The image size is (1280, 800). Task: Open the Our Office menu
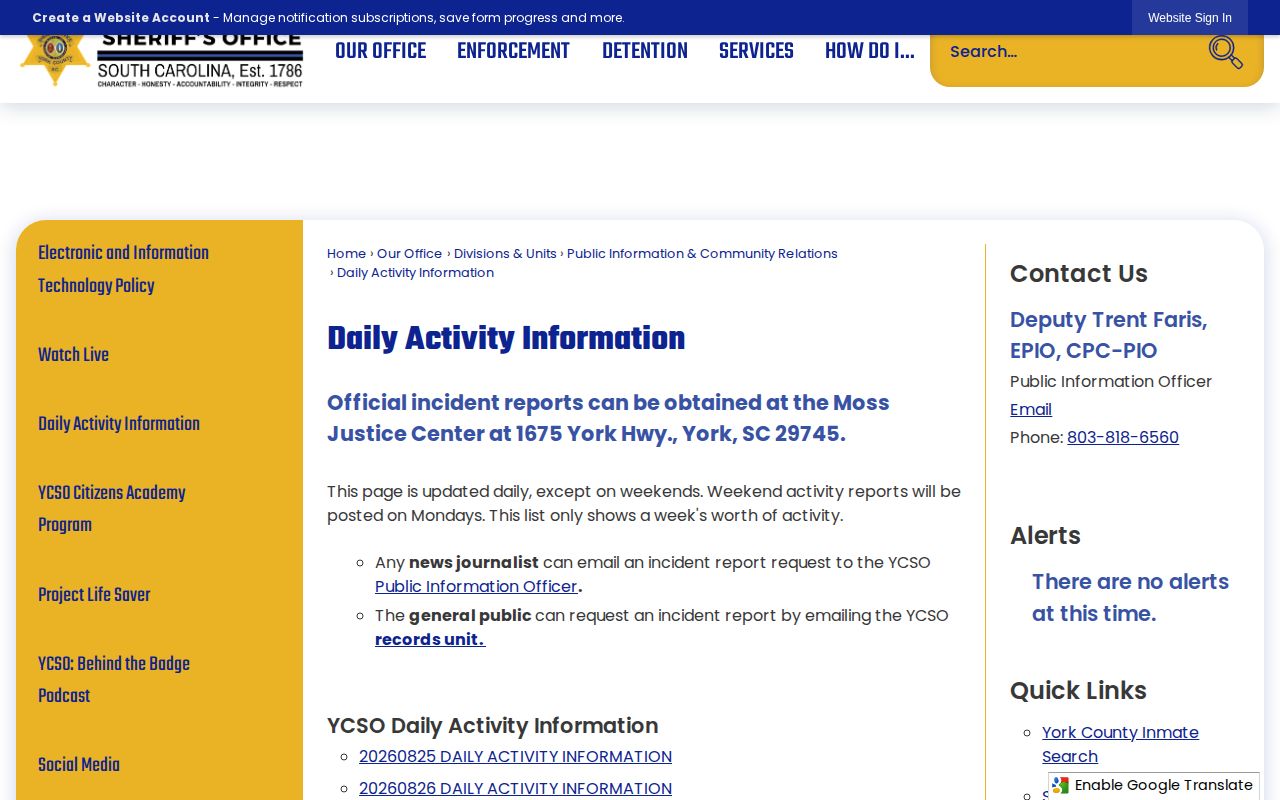pos(380,52)
